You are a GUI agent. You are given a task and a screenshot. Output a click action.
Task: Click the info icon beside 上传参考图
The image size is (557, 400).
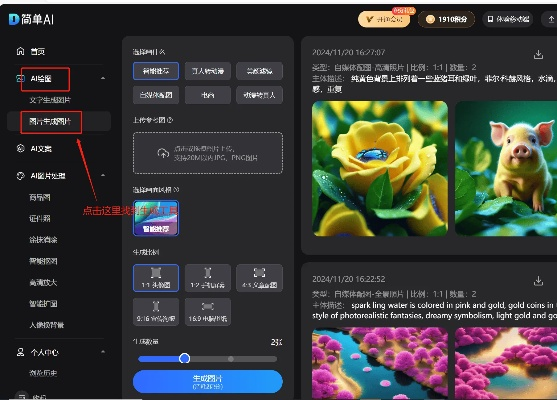pos(170,120)
